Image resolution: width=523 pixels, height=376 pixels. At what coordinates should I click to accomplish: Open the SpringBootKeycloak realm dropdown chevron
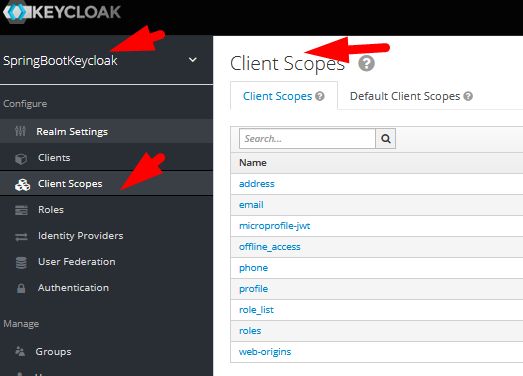[193, 60]
